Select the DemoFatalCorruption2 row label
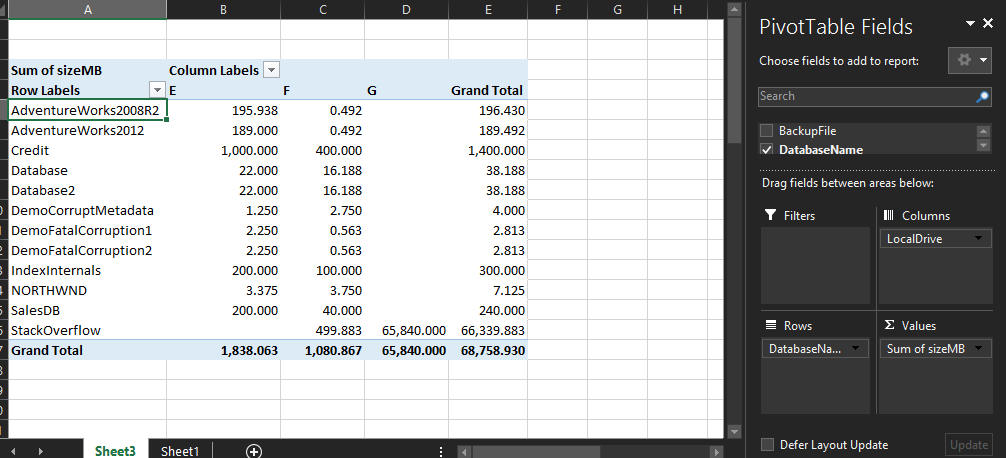Viewport: 1006px width, 458px height. click(x=87, y=250)
